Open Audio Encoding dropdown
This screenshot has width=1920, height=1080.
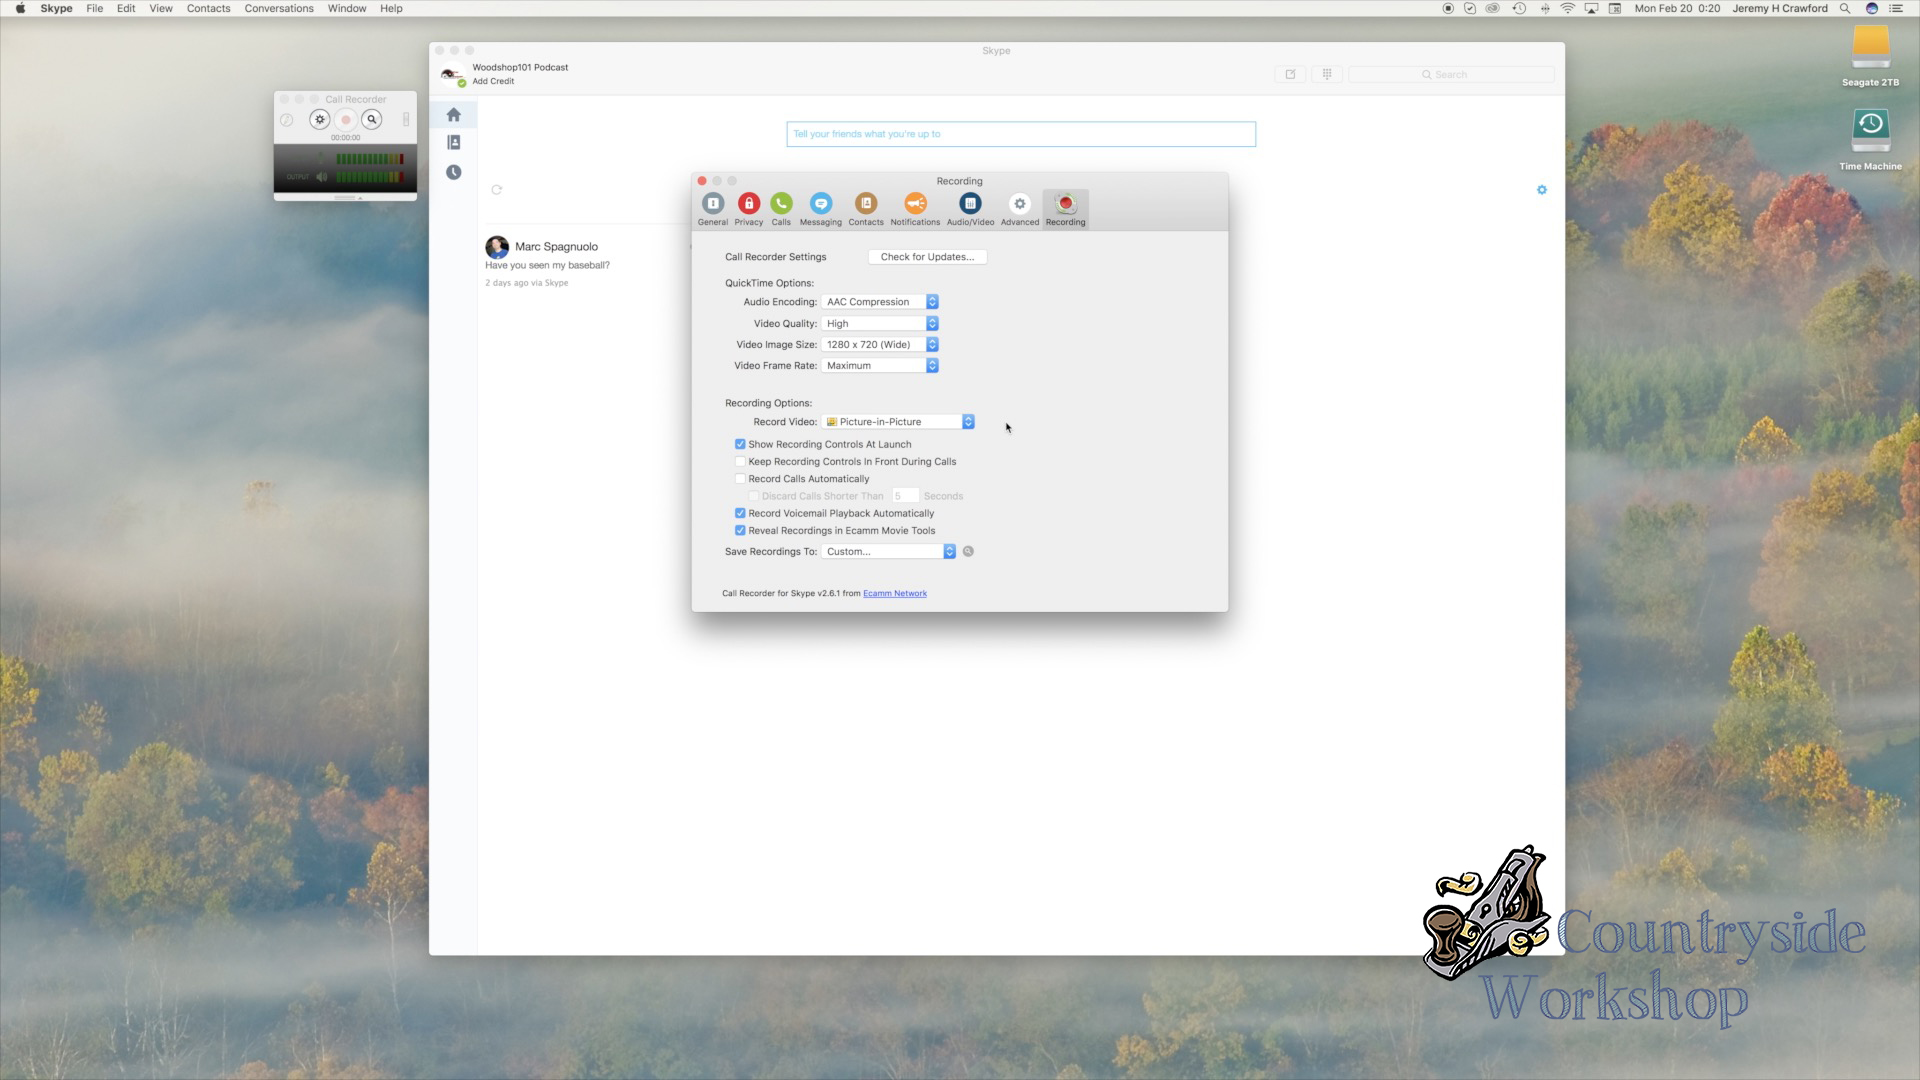coord(880,302)
